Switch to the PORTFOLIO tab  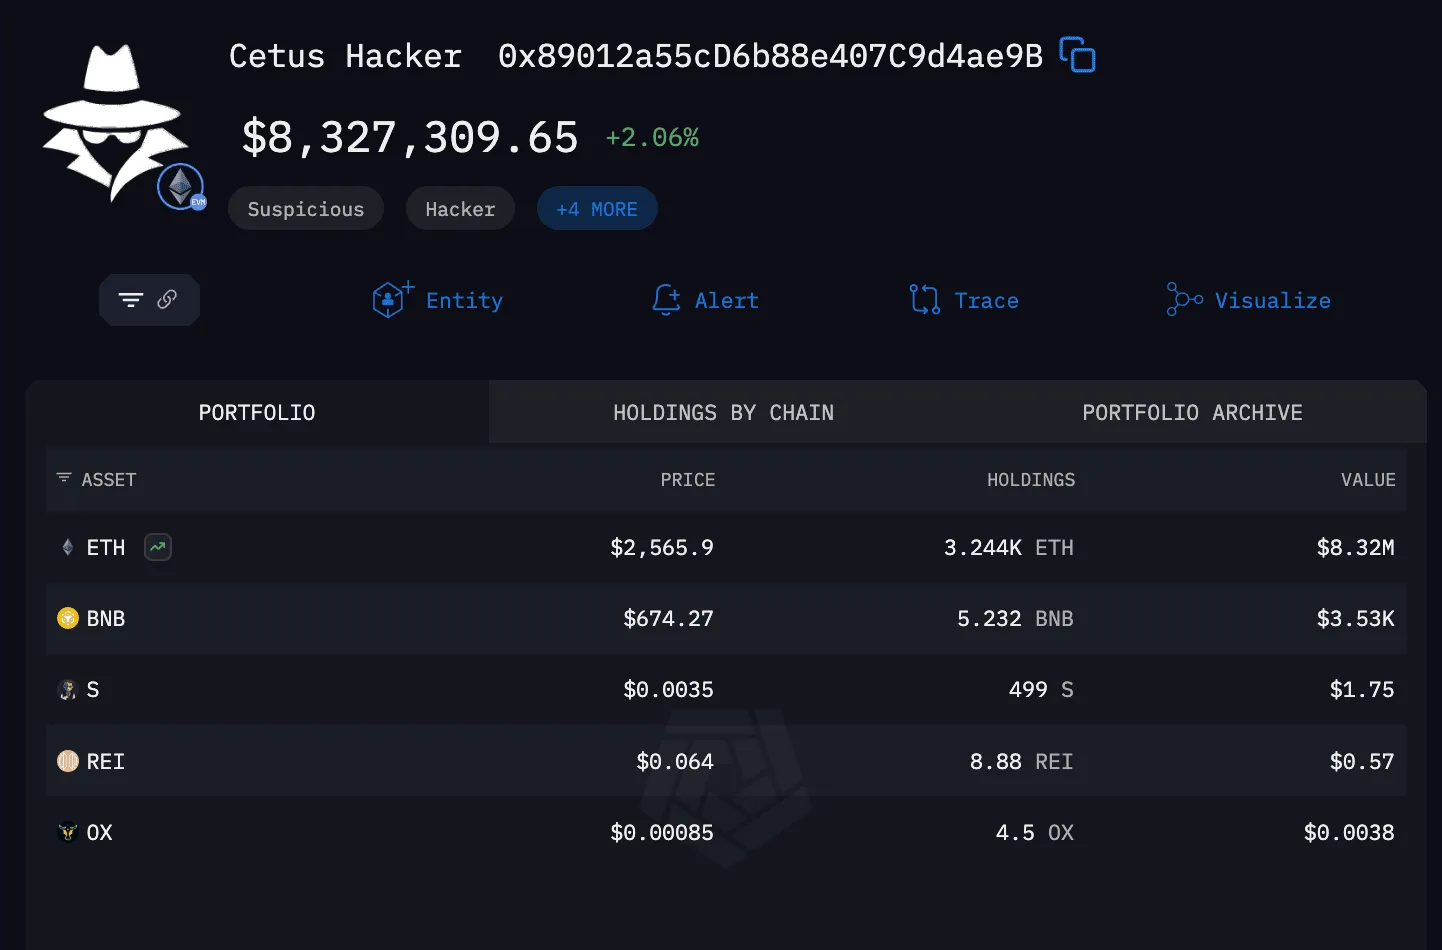click(257, 412)
